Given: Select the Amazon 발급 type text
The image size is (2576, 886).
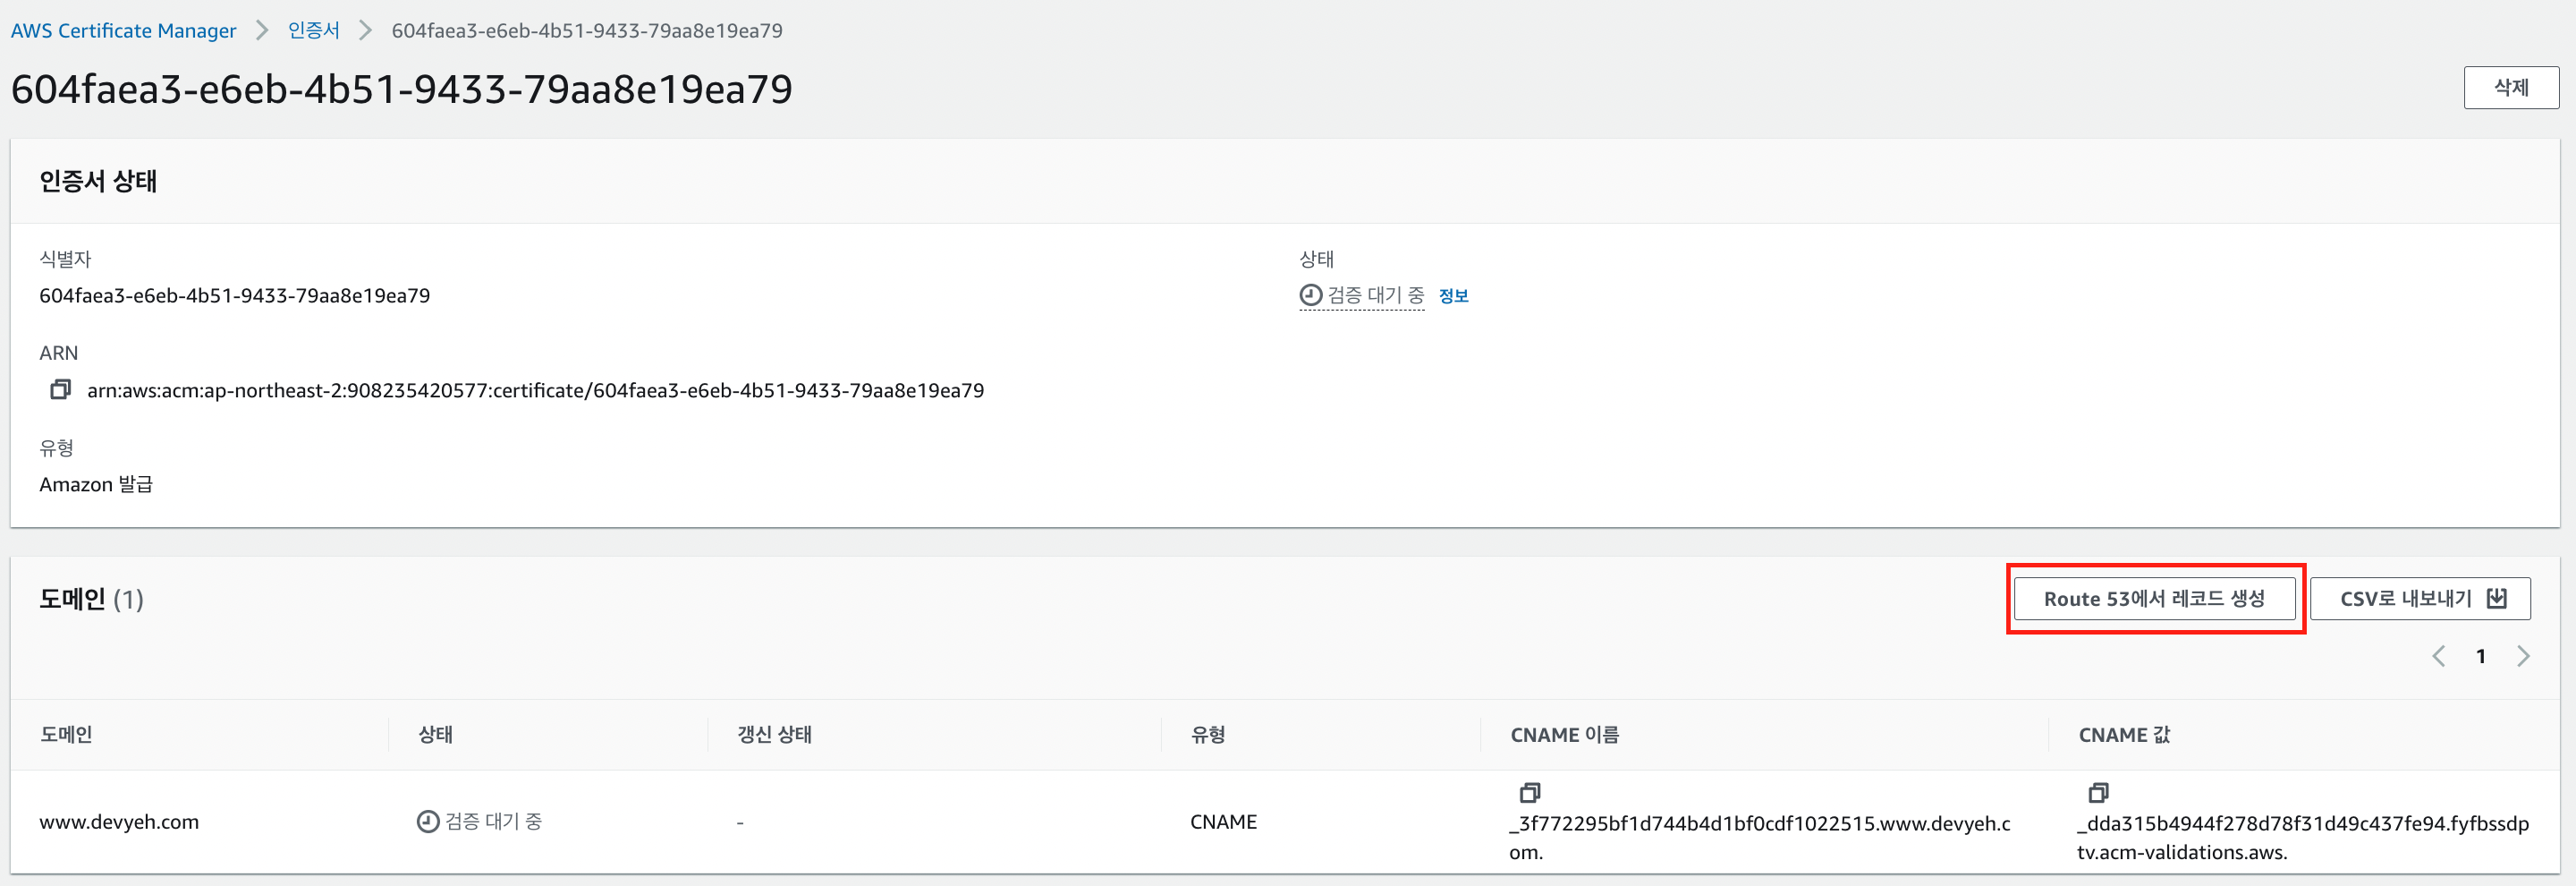Looking at the screenshot, I should [96, 484].
